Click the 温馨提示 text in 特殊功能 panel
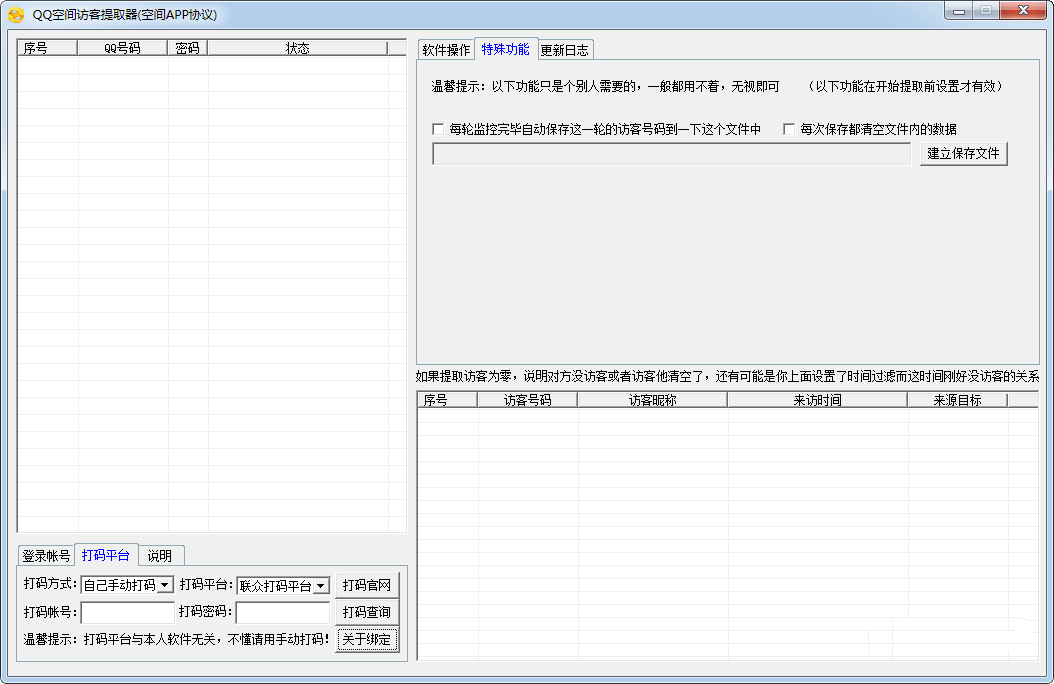 606,86
